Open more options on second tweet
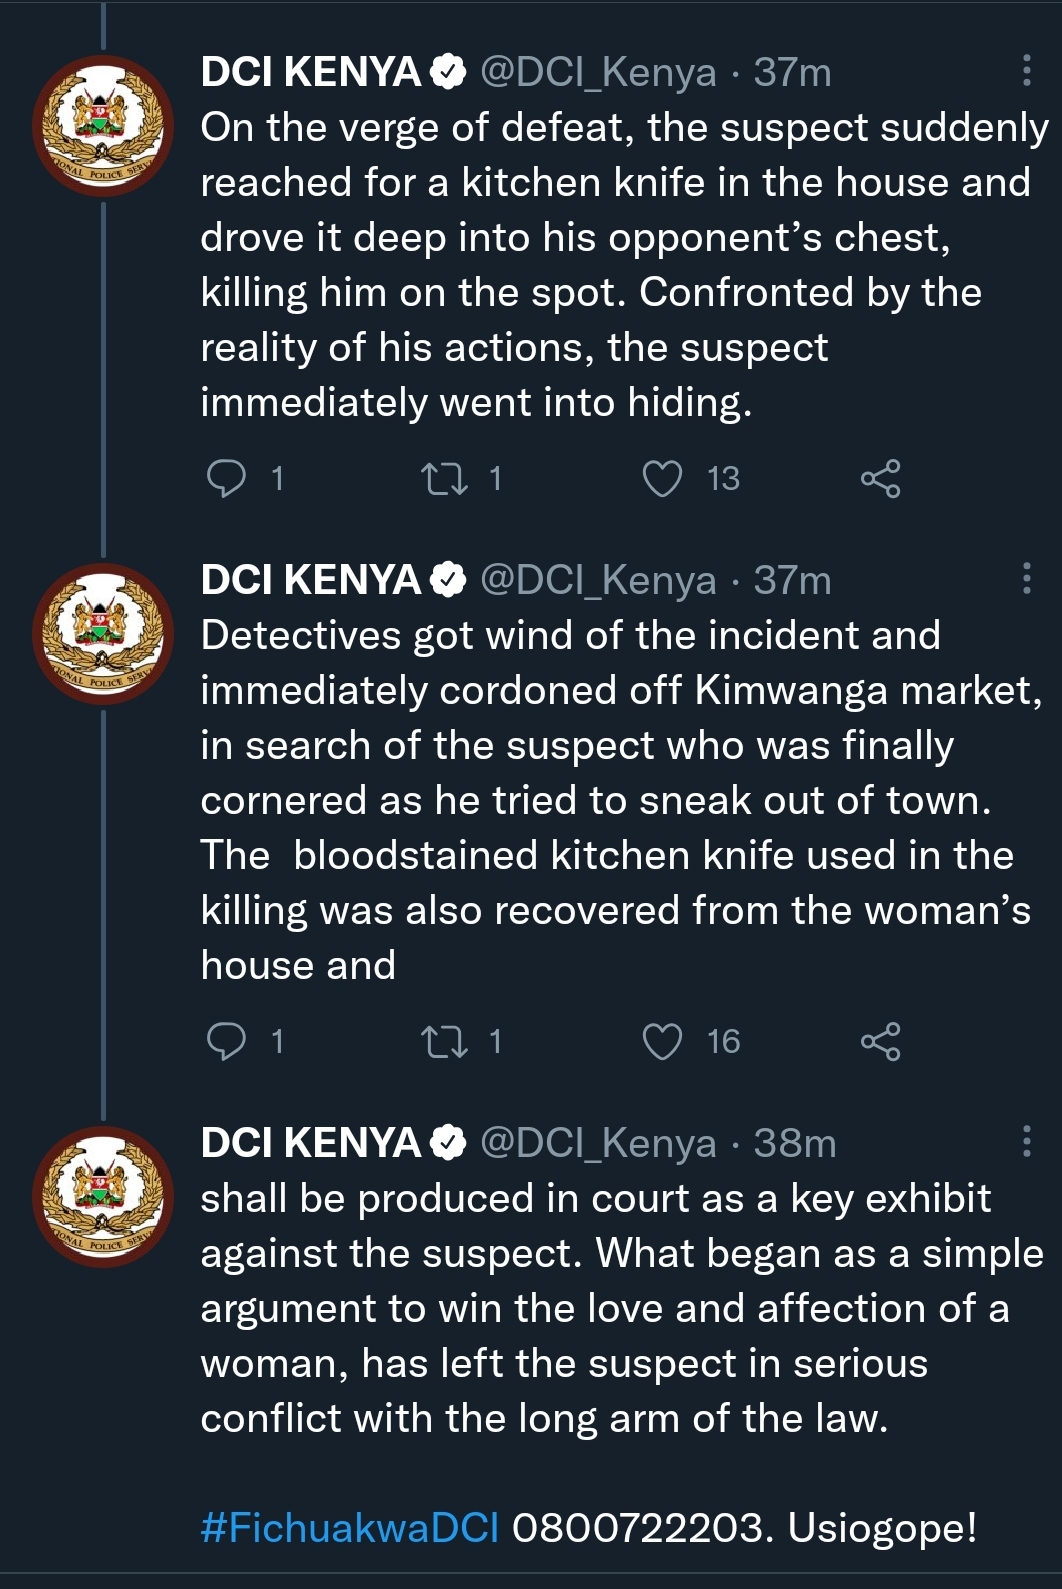Screen dimensions: 1062x1589 [1026, 579]
